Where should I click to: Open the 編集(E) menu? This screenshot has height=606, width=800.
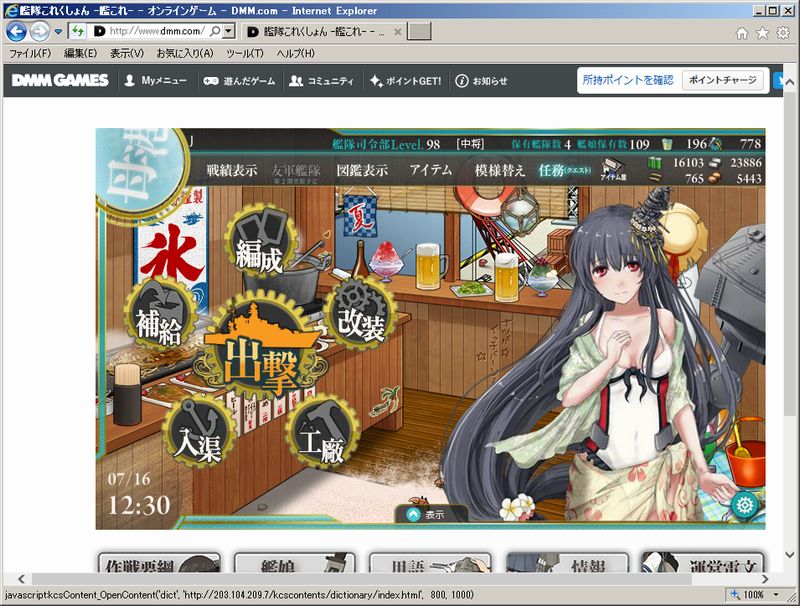pyautogui.click(x=80, y=53)
